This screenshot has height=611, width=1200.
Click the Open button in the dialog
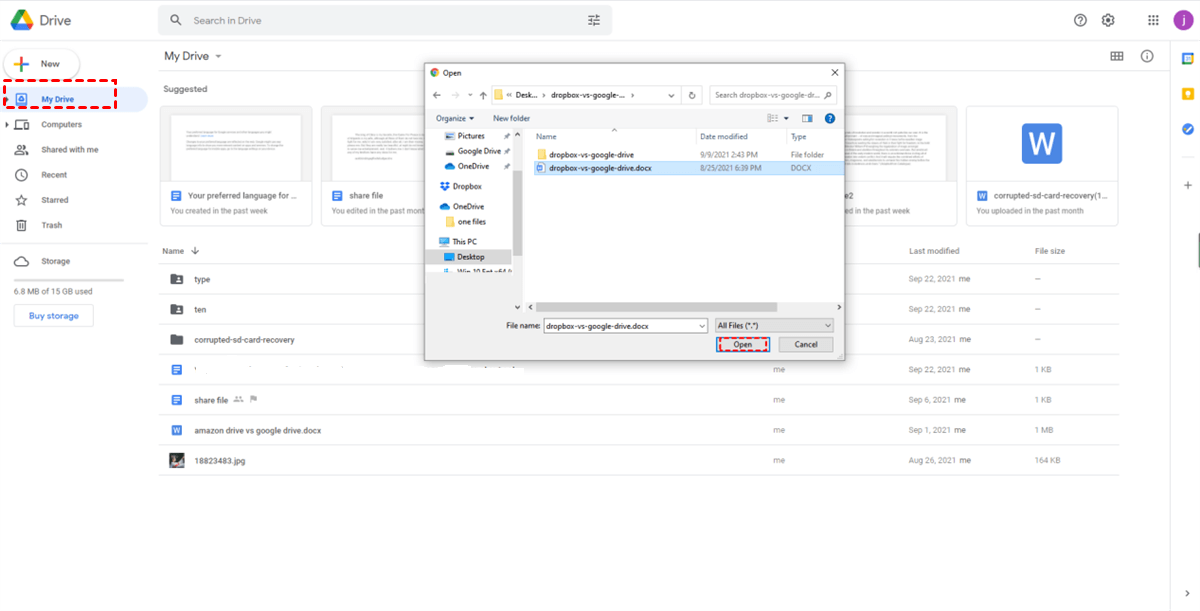pyautogui.click(x=743, y=344)
